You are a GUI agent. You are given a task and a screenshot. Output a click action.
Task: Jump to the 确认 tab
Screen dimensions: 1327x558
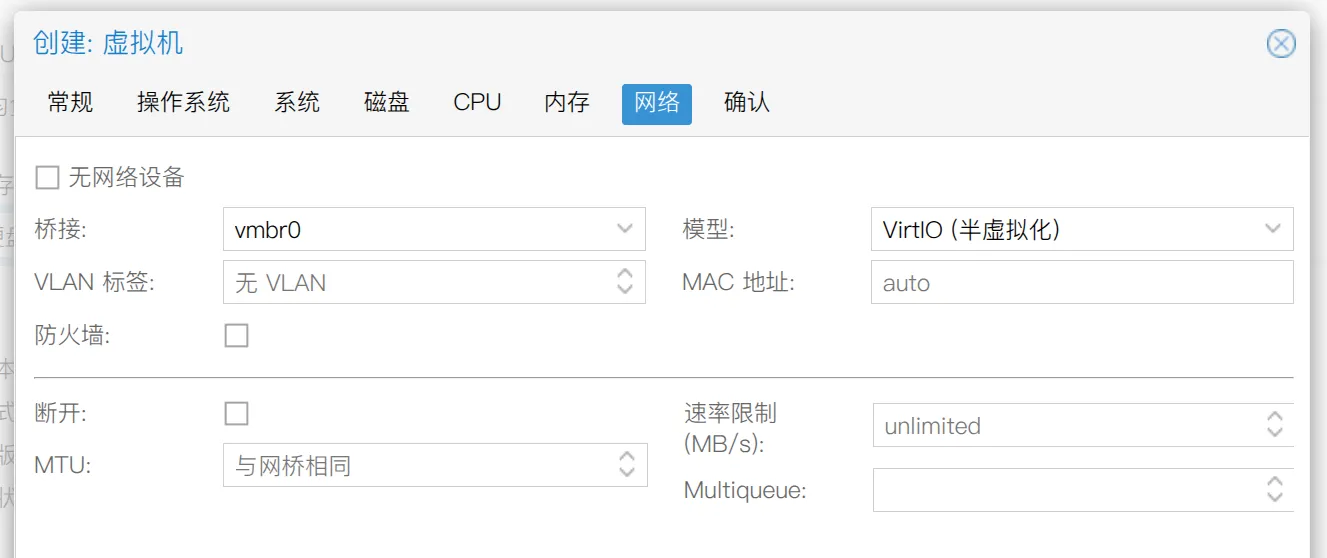(x=747, y=103)
